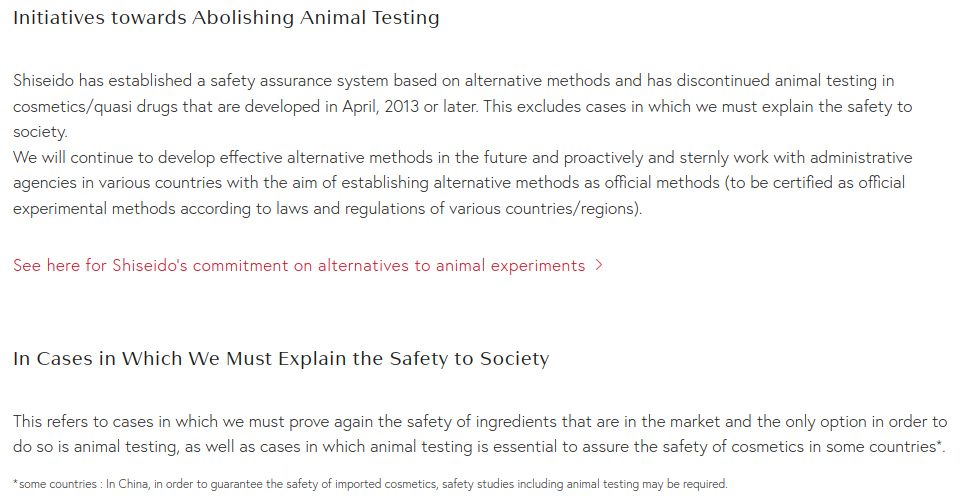Click the sentence start "This refers to cases"
This screenshot has height=504, width=962.
click(x=83, y=422)
